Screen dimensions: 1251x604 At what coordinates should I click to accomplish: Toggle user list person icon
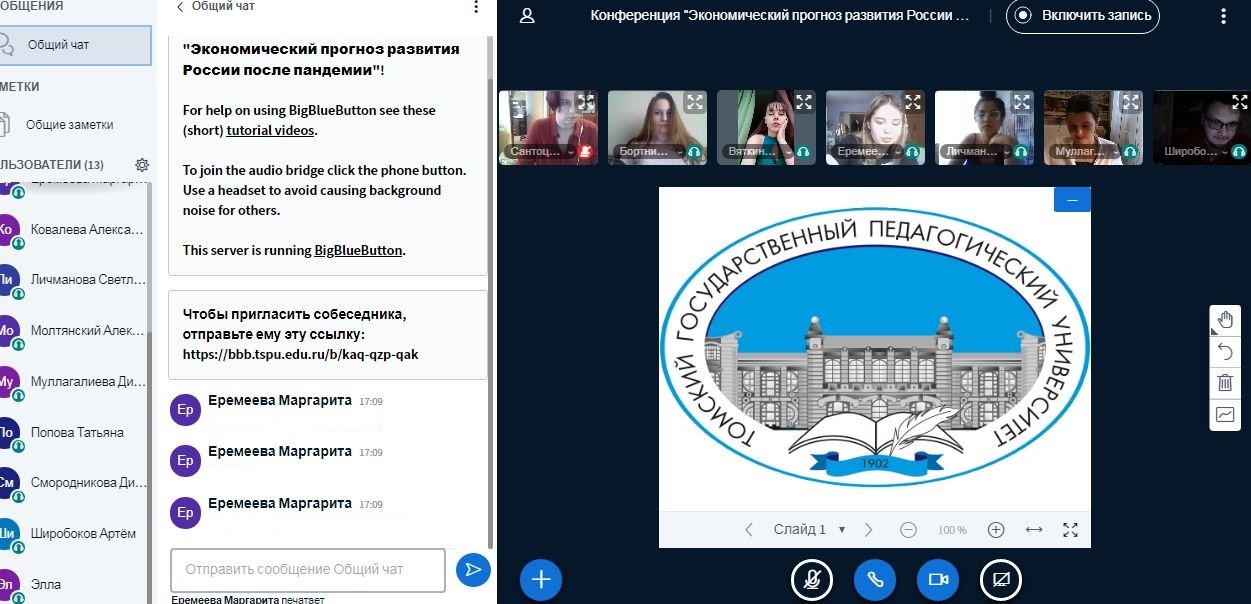[x=527, y=15]
